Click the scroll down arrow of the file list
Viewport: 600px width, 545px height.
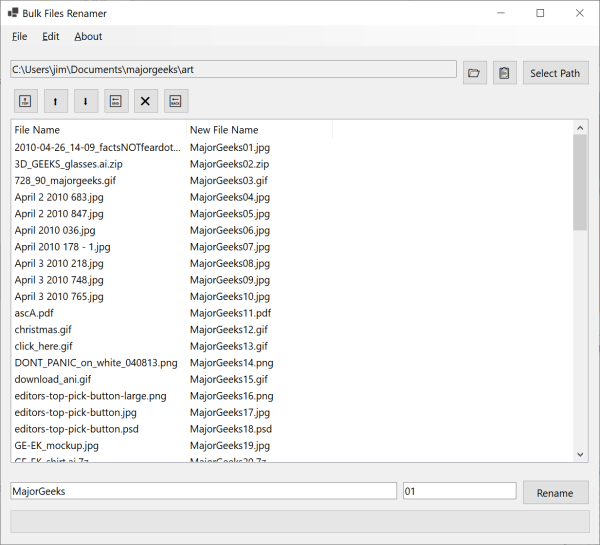580,454
